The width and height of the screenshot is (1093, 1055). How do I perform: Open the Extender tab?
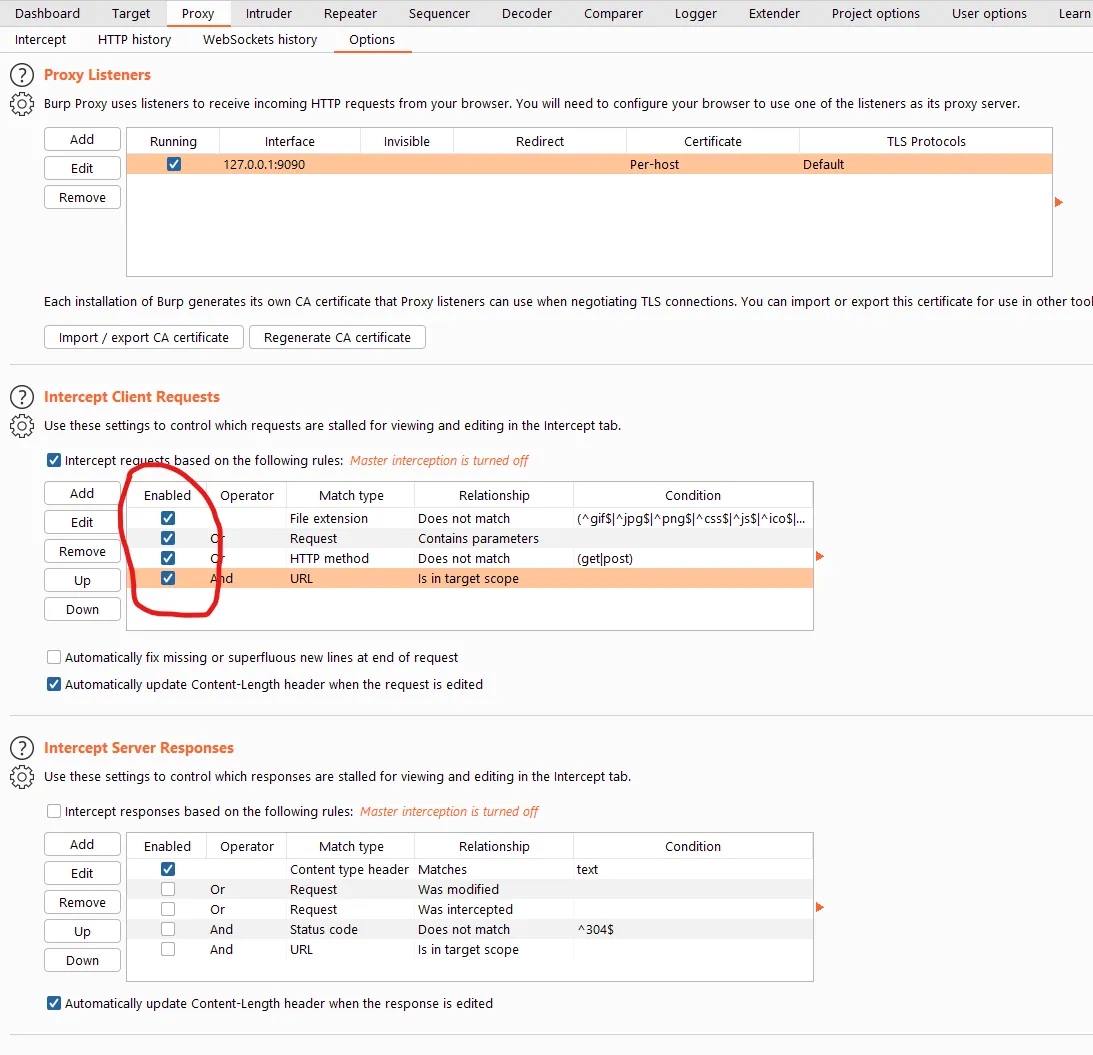774,13
